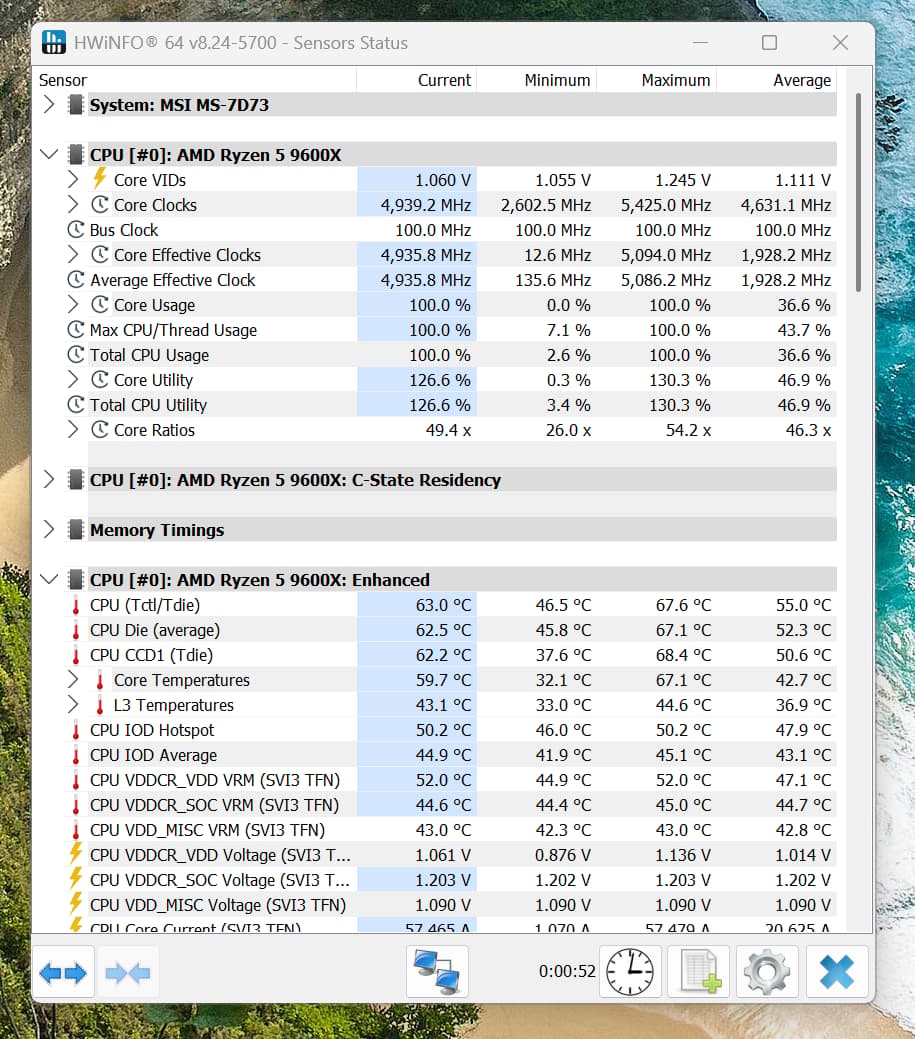Select CPU VDDCR_SOC VRM (SVI3 TFN) row
This screenshot has height=1039, width=915.
point(451,805)
